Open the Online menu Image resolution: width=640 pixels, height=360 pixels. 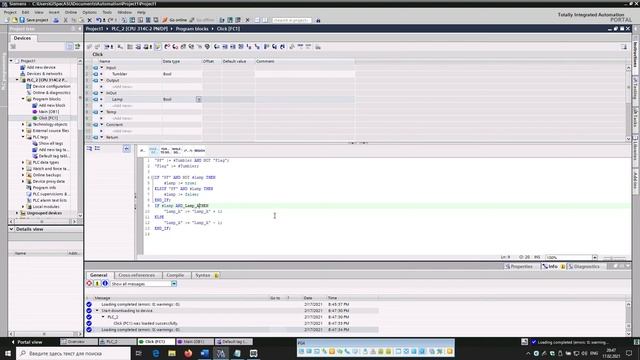71,12
